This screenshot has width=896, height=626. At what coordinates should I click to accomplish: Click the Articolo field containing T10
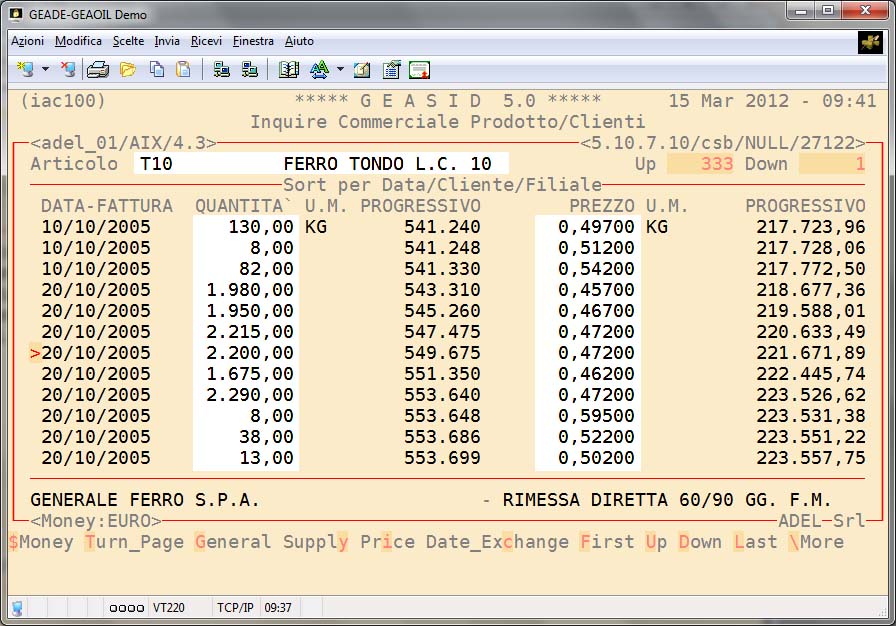point(200,164)
